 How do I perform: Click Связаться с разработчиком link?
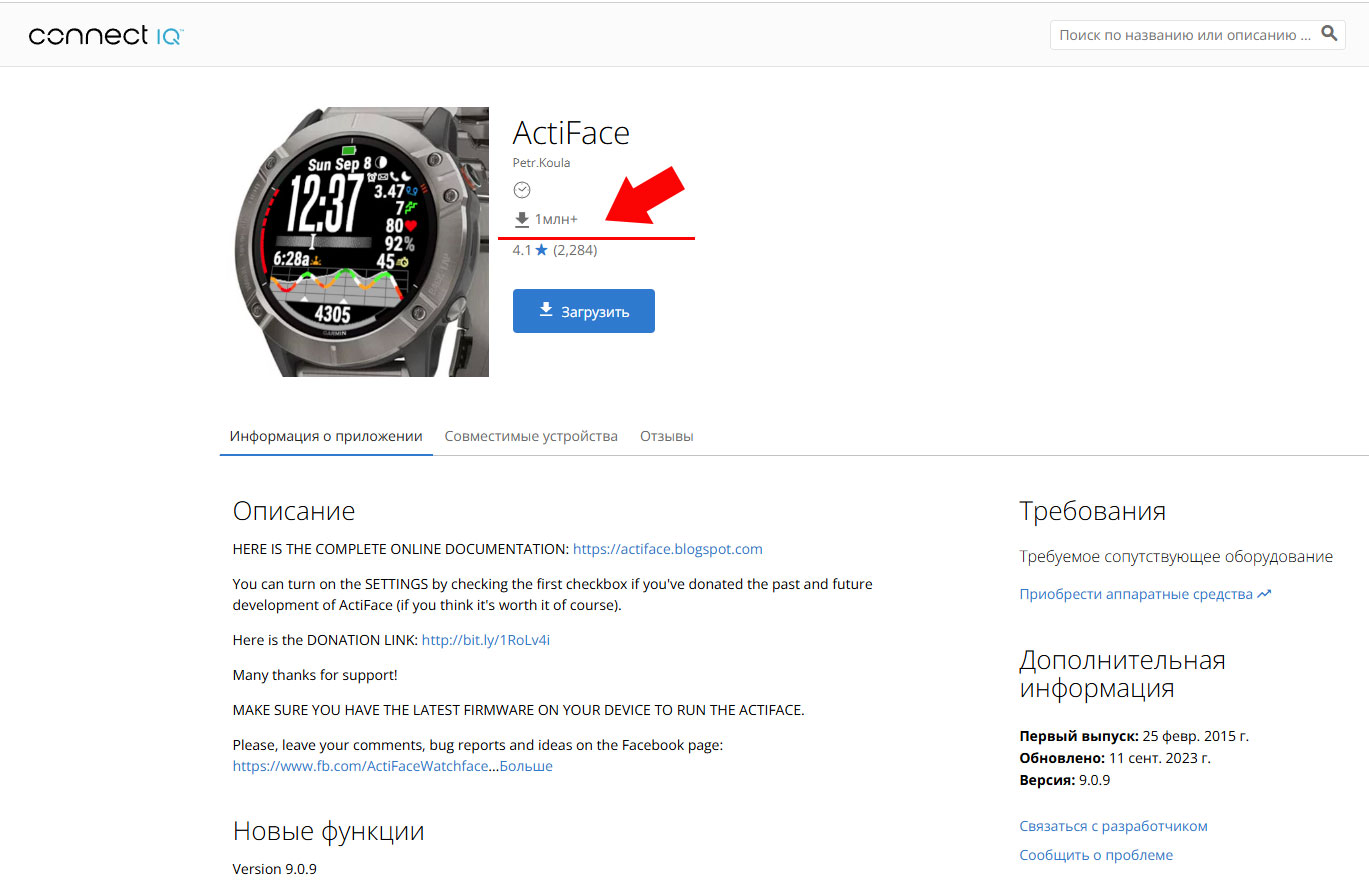1113,826
